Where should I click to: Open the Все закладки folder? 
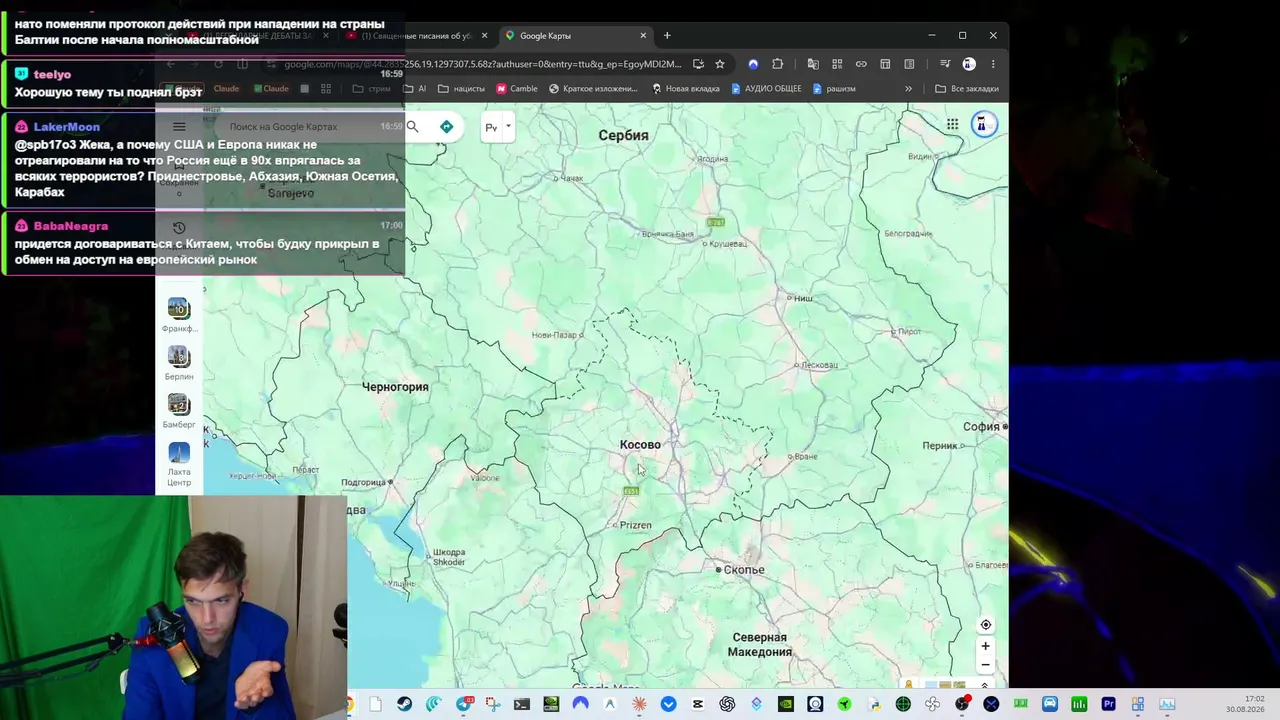pyautogui.click(x=967, y=89)
